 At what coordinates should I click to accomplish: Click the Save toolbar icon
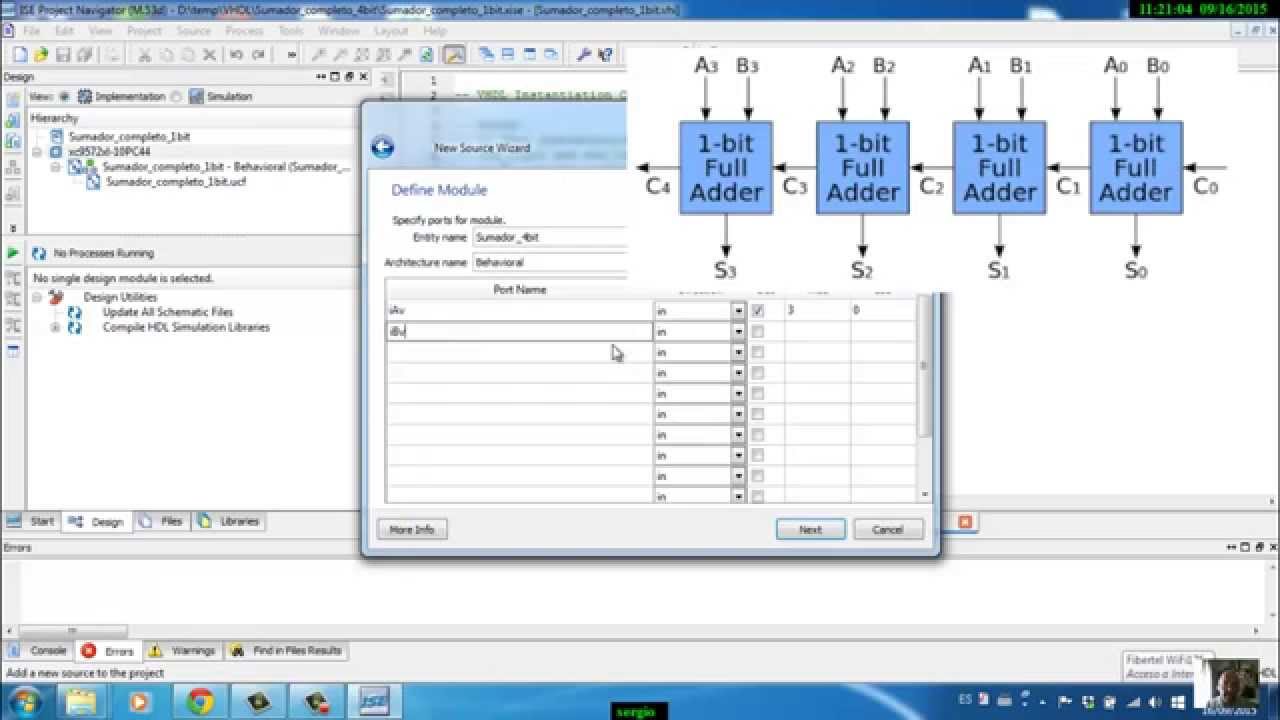click(64, 55)
